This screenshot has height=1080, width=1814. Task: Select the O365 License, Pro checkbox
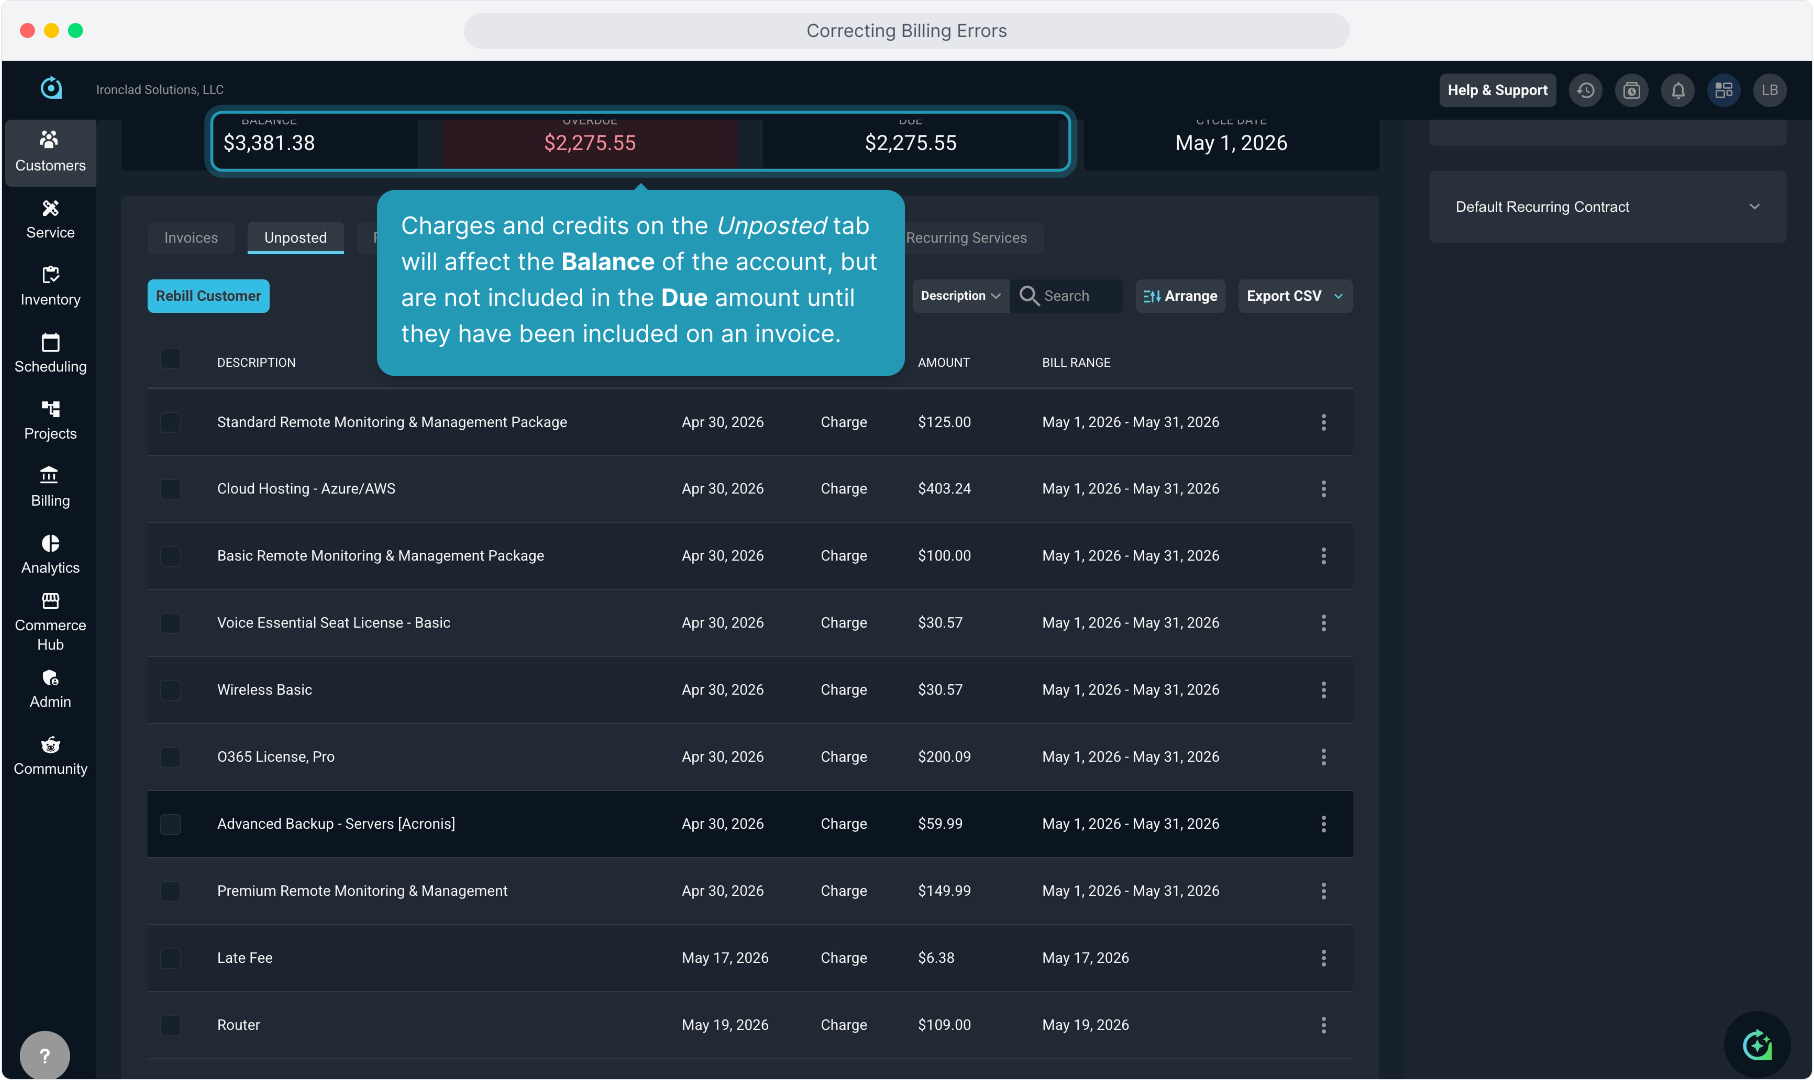171,757
